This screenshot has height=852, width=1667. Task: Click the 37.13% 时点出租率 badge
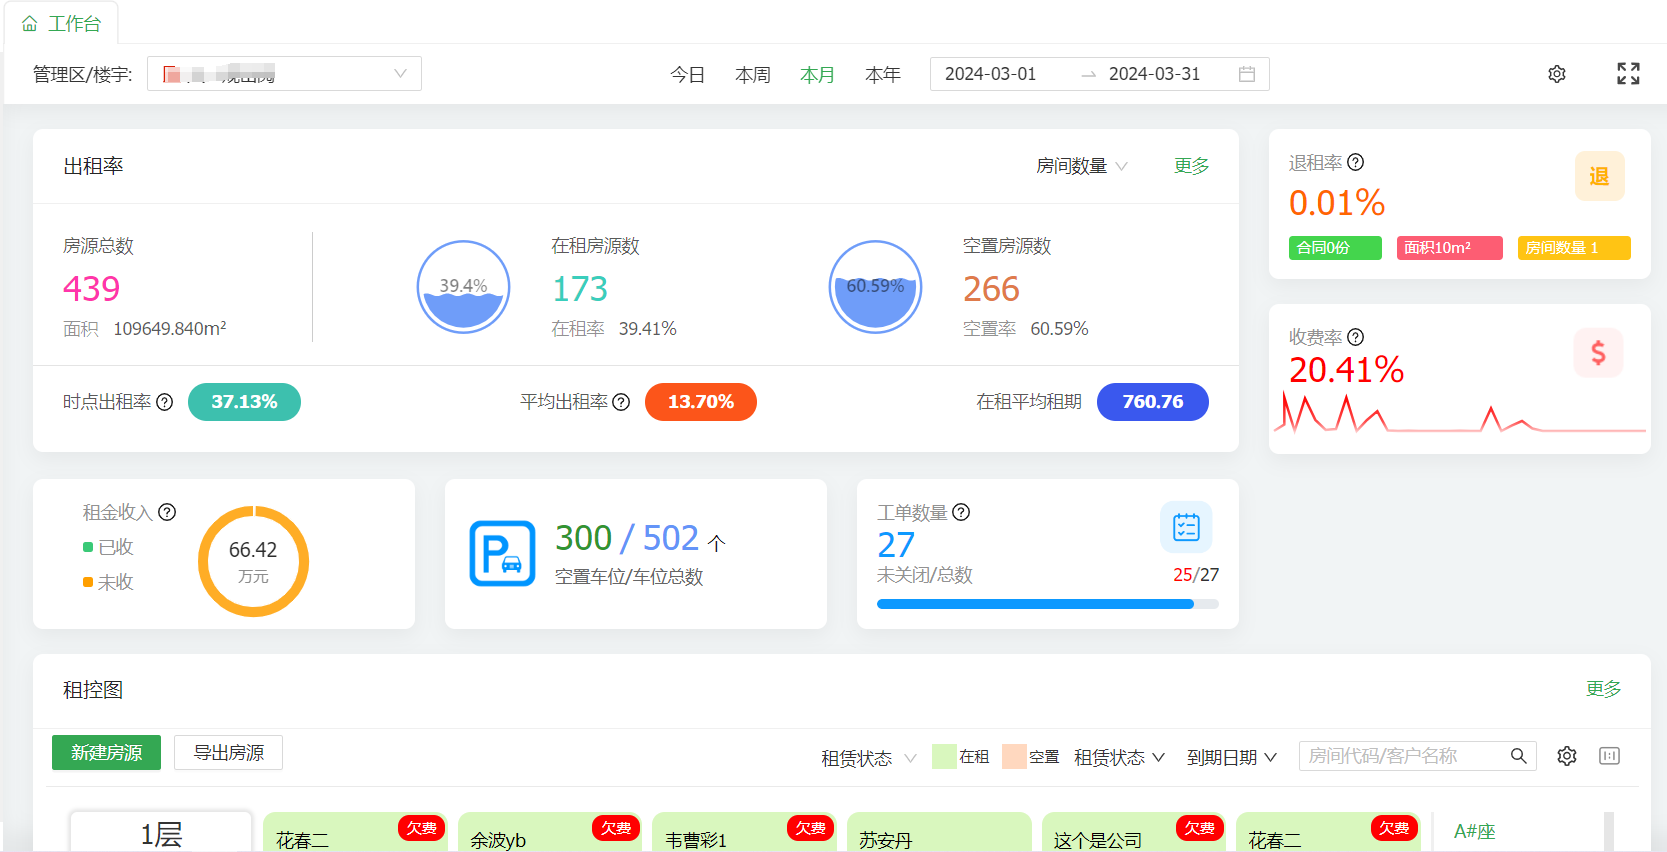click(244, 402)
